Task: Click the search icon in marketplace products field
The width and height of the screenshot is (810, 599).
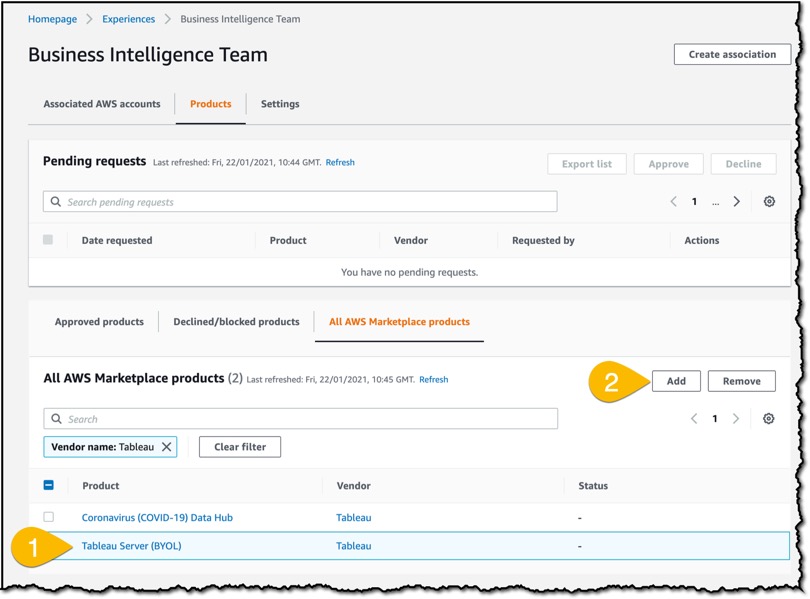Action: 56,419
